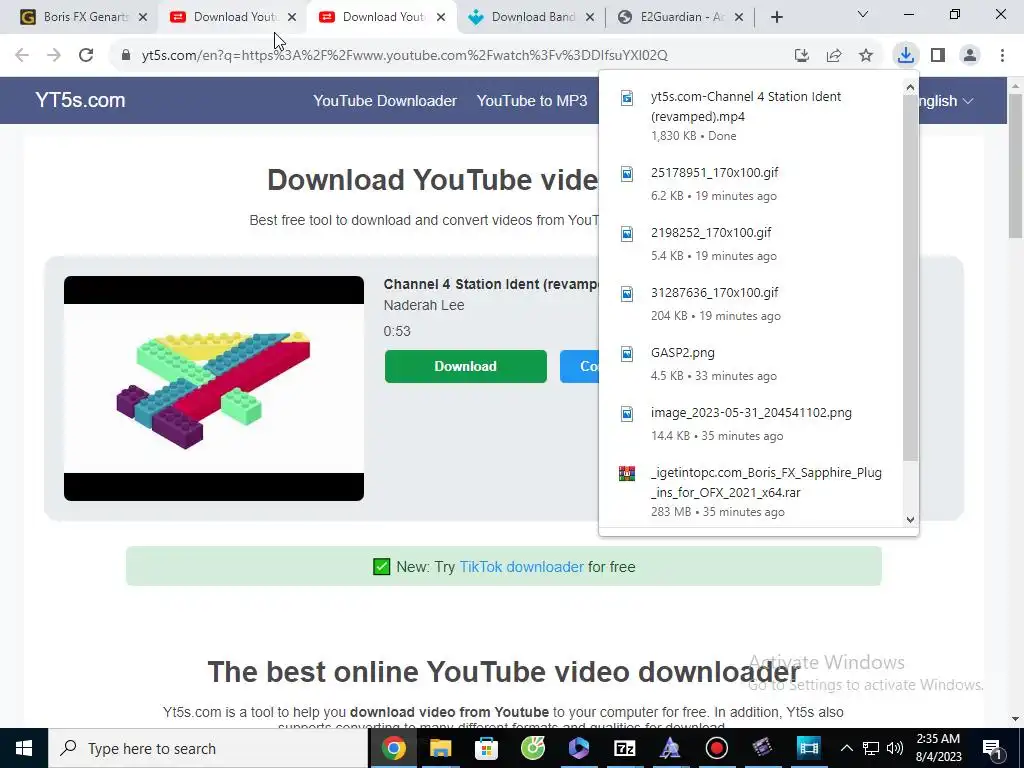Click the downloads popup scrollbar thumb

click(910, 277)
